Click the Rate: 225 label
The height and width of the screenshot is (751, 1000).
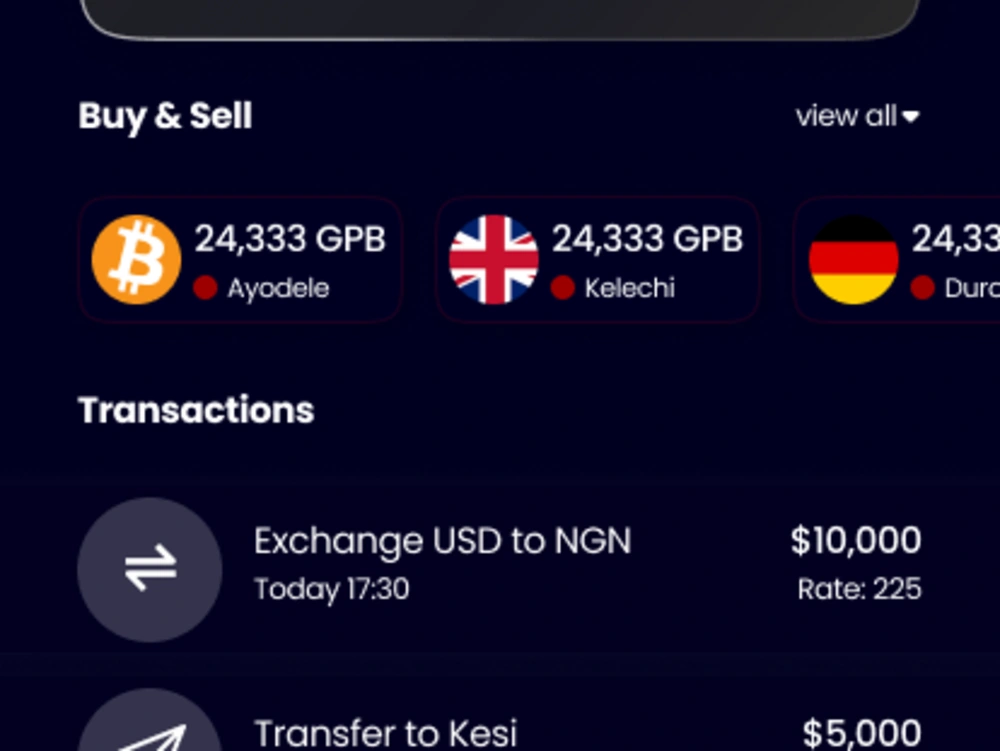point(860,589)
